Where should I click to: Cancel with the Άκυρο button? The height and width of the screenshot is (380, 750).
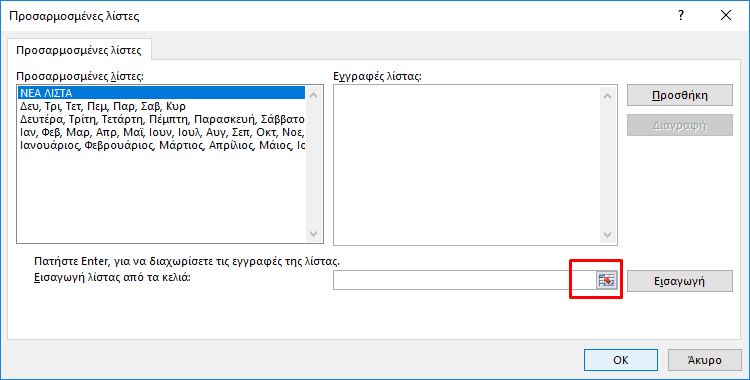coord(704,359)
